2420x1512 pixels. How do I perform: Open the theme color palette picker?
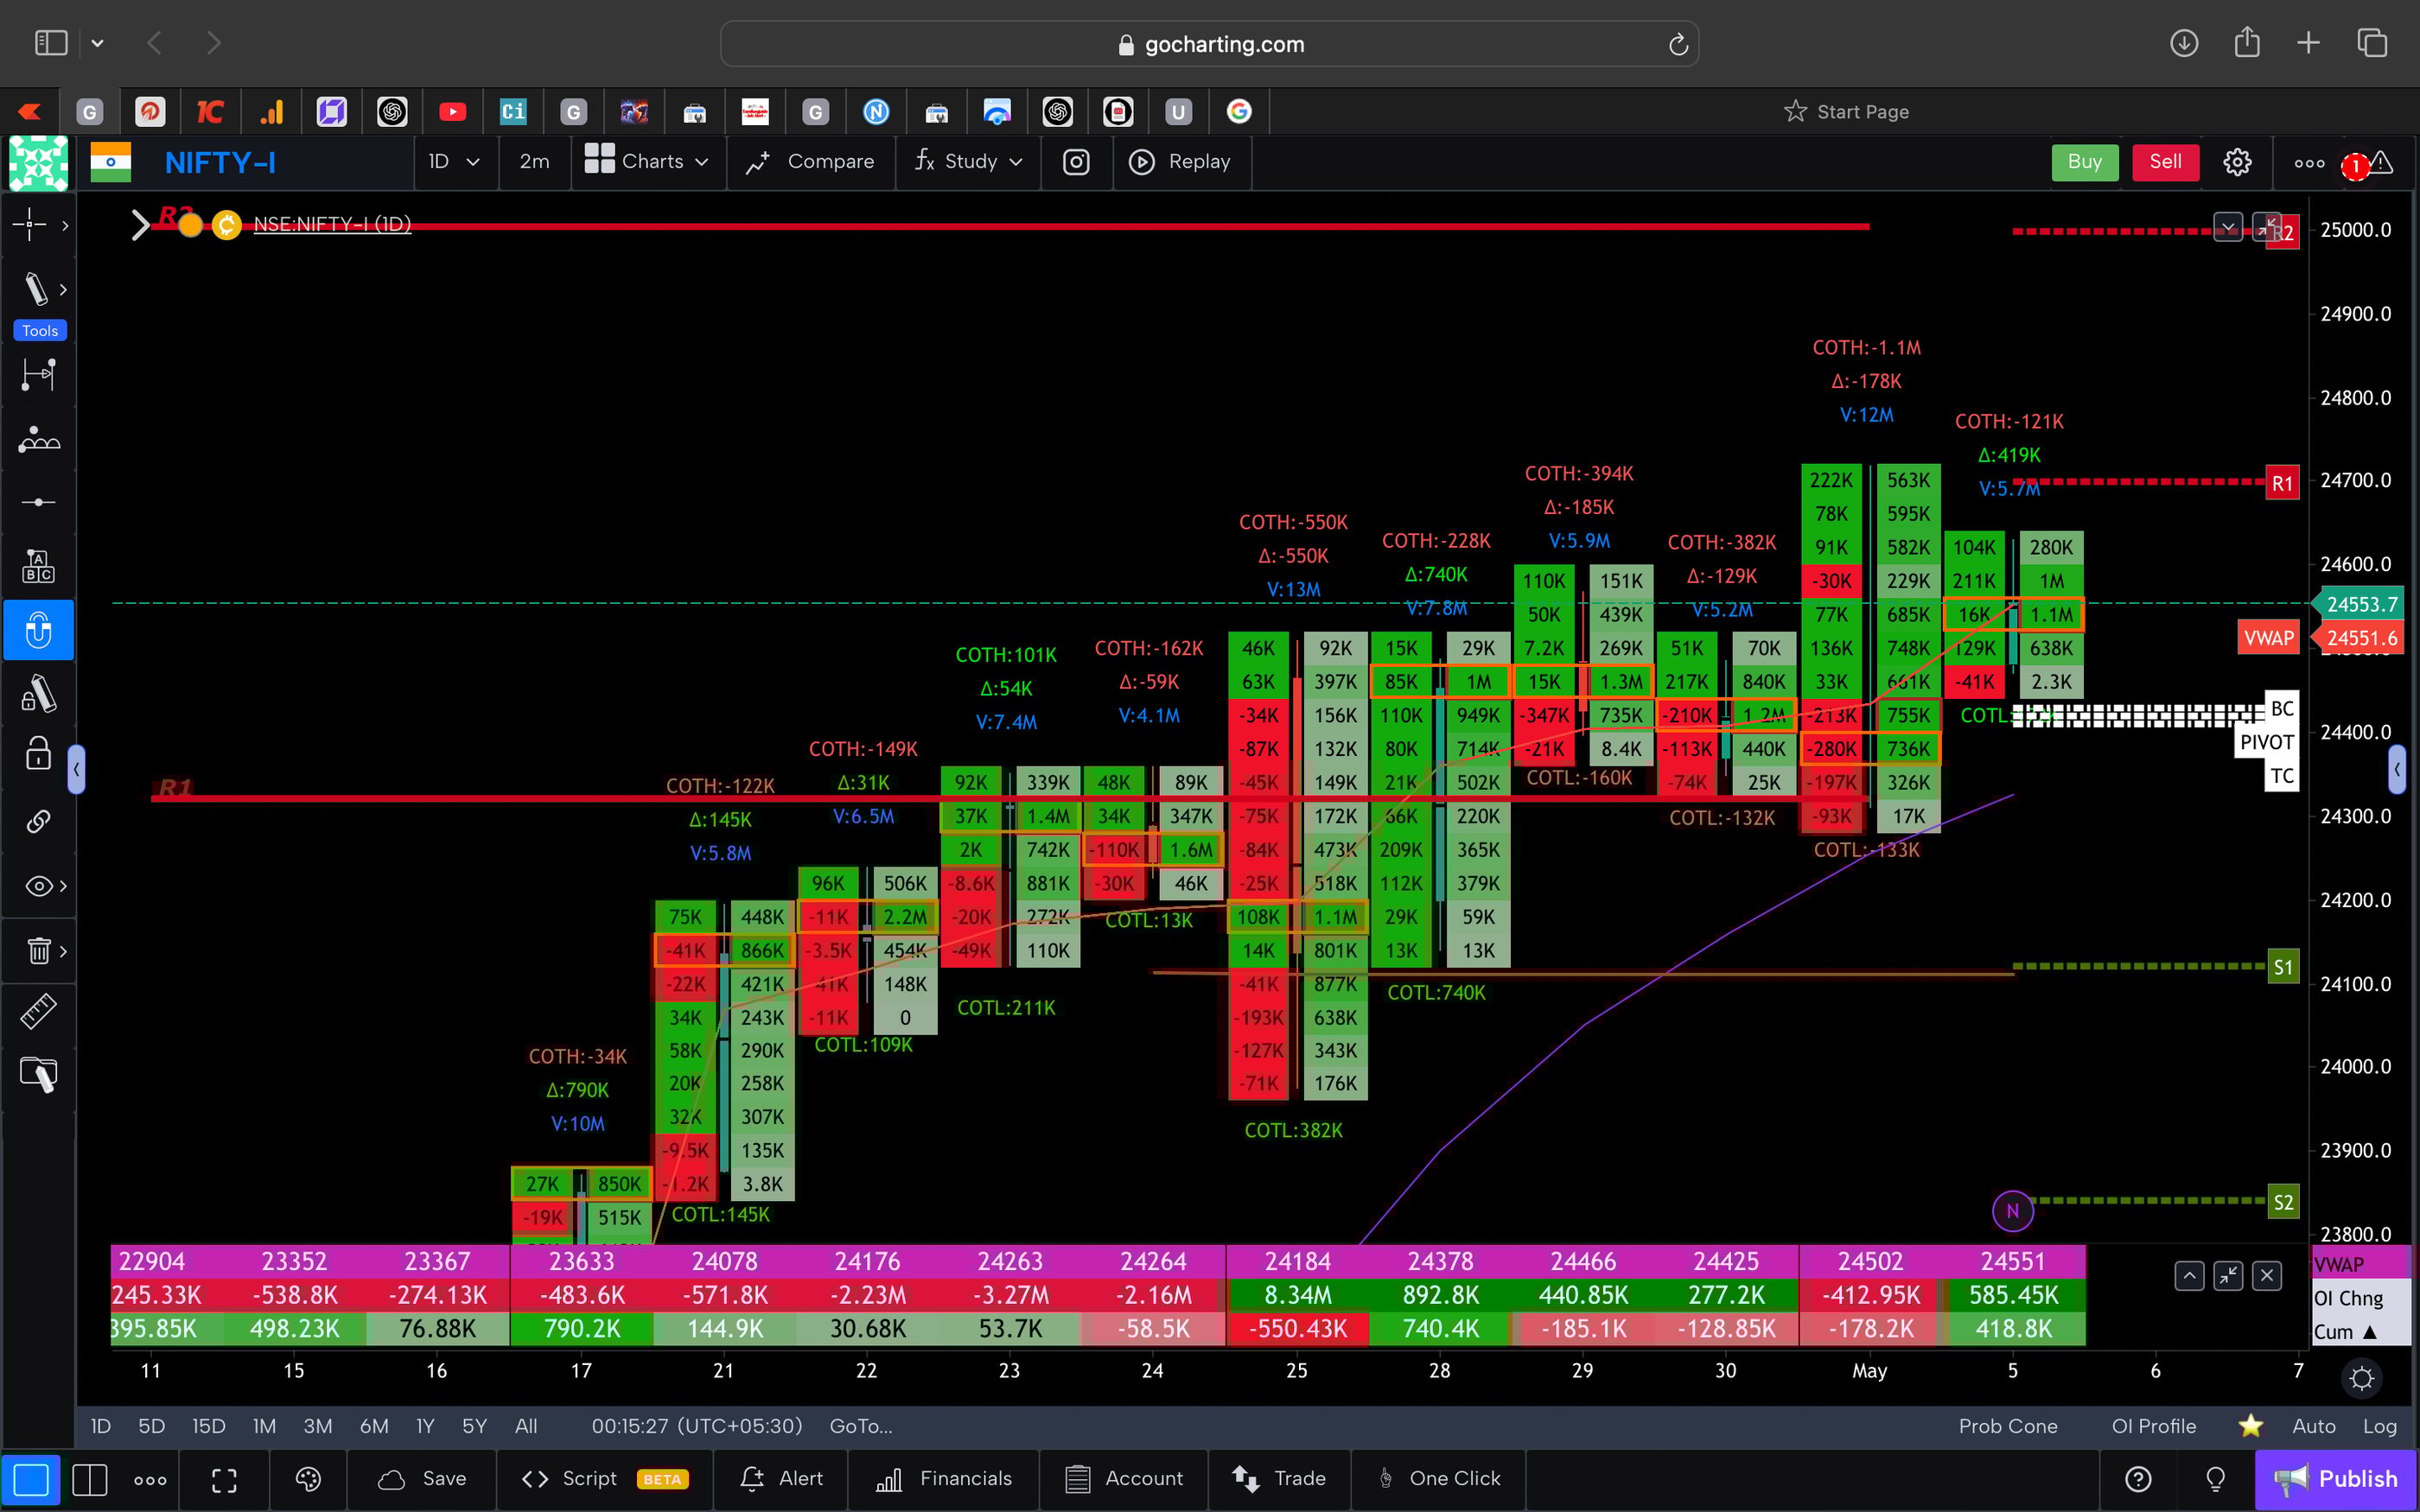click(x=307, y=1479)
